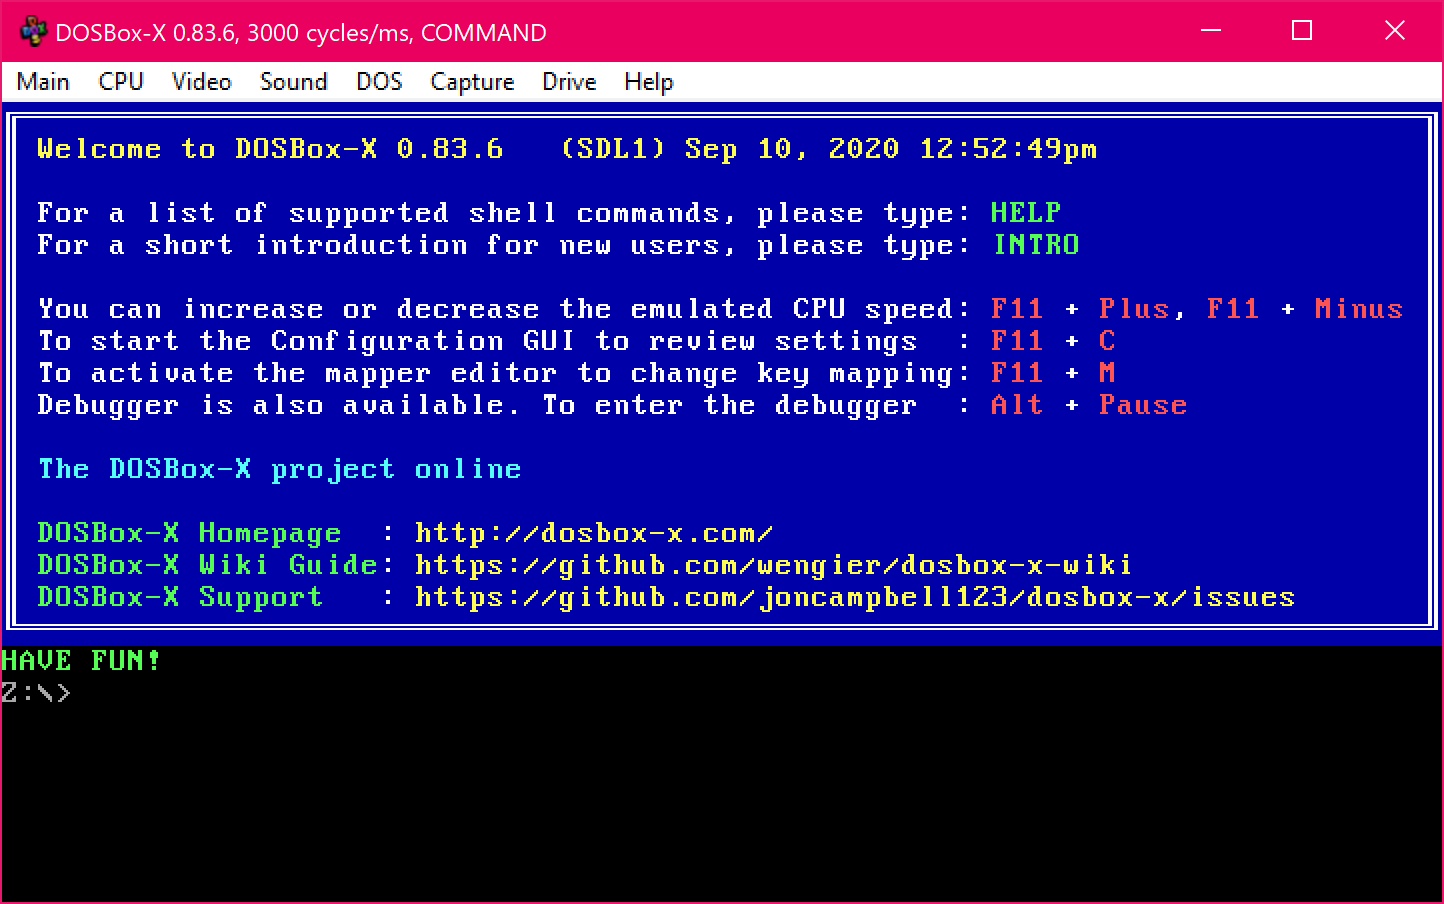Minimize the DOSBox-X window
Screen dimensions: 1444x904
coord(1210,31)
